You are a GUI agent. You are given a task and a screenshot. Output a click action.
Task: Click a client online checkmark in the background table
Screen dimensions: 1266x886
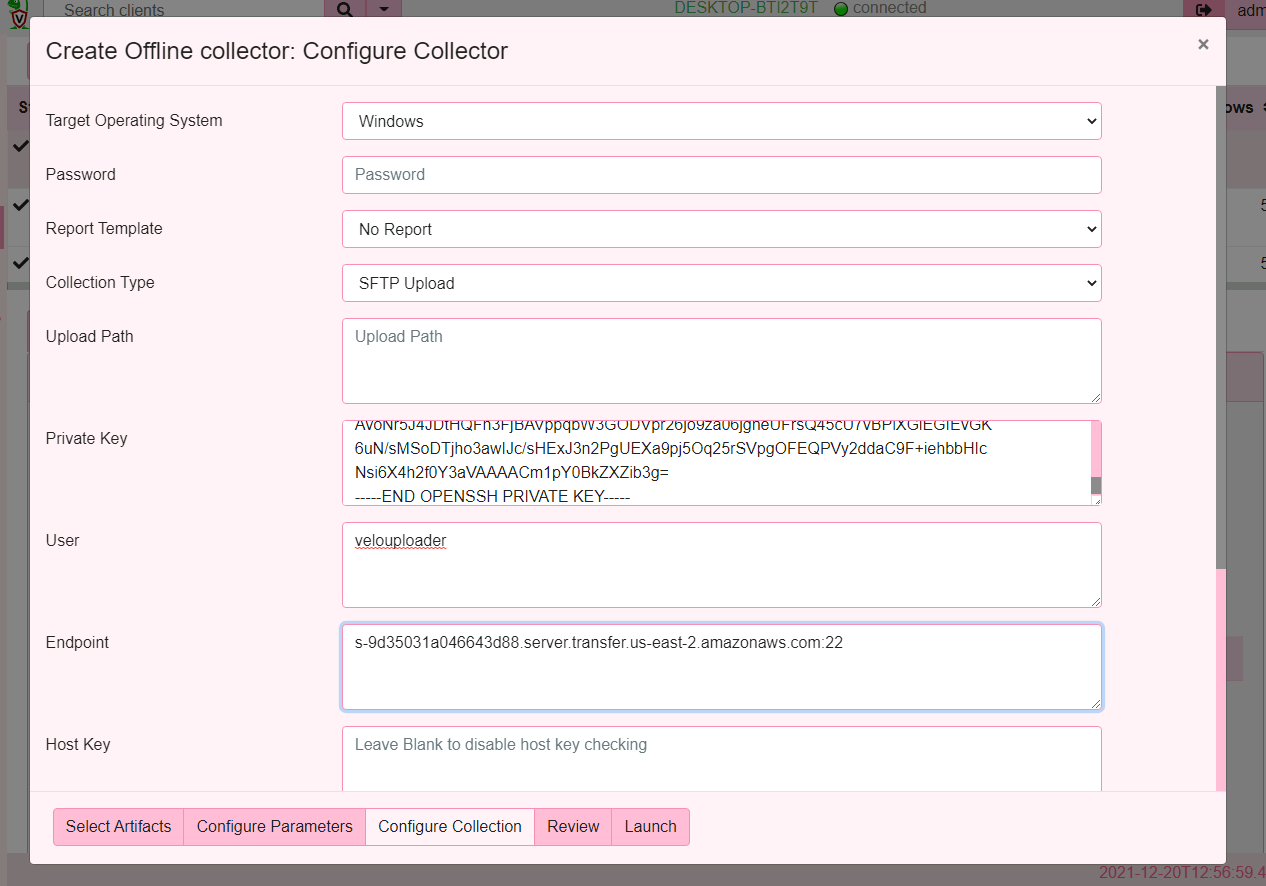tap(22, 146)
